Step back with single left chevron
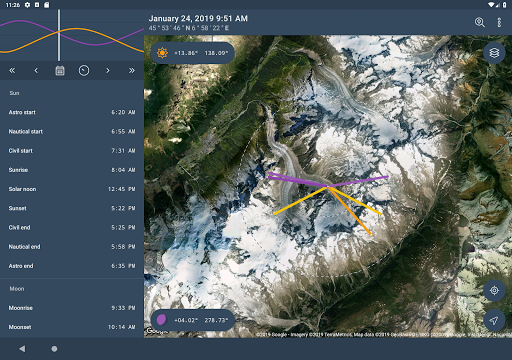This screenshot has width=512, height=360. (x=36, y=71)
